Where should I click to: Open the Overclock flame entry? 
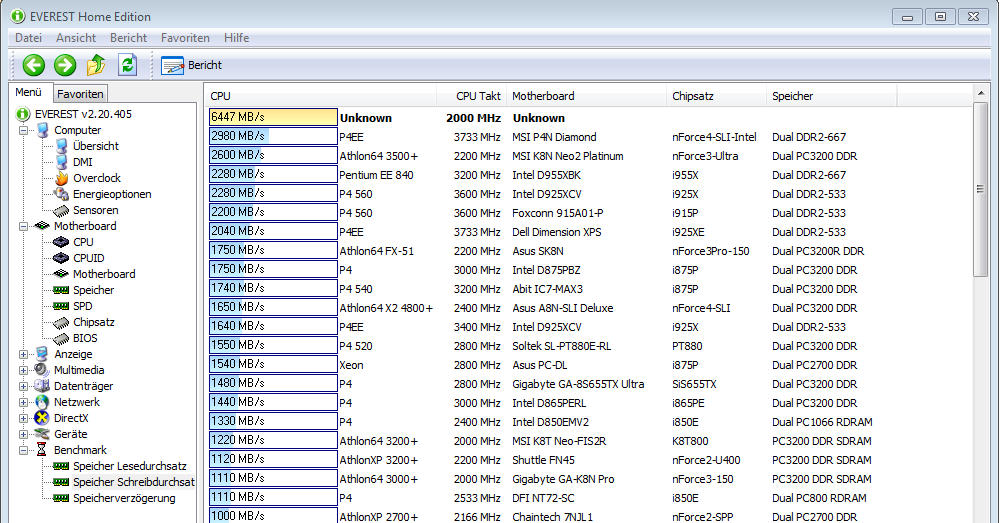[96, 178]
